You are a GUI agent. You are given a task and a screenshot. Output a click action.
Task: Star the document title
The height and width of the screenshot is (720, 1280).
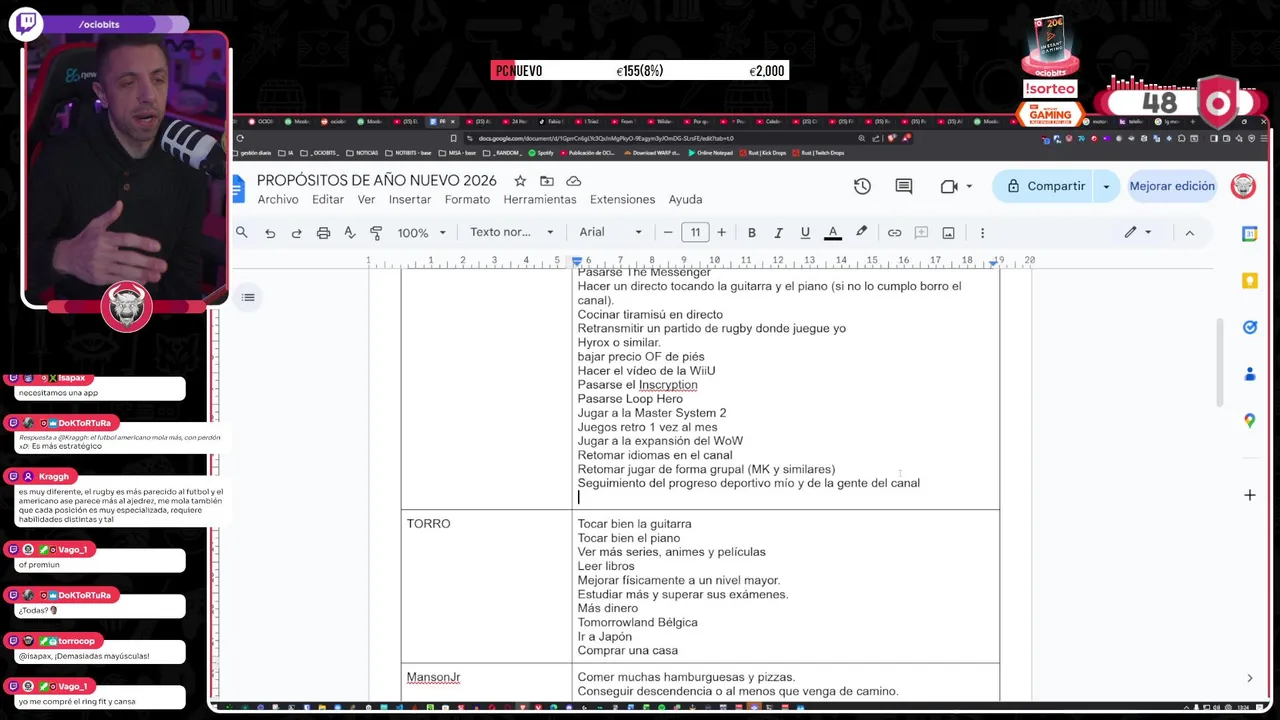pyautogui.click(x=520, y=181)
